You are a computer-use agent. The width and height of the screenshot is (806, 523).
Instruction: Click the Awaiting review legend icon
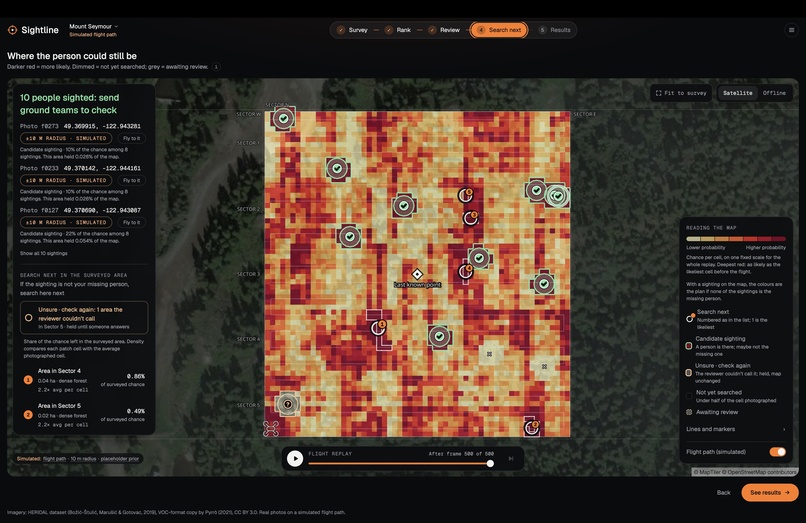point(689,412)
